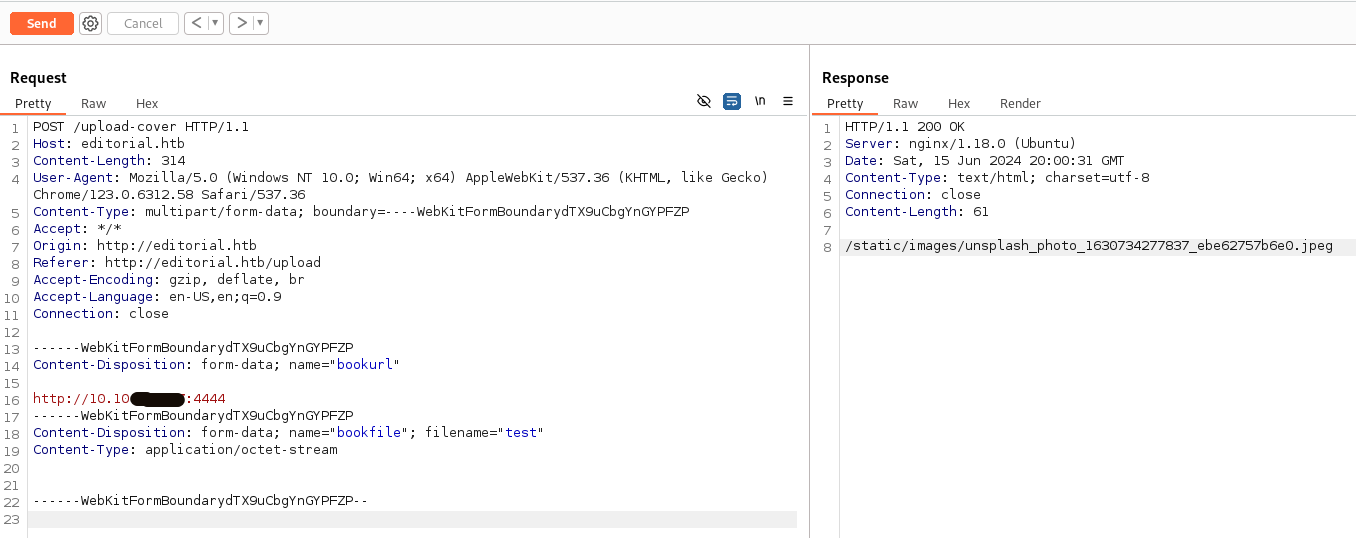Select the Response Pretty tab

[845, 104]
